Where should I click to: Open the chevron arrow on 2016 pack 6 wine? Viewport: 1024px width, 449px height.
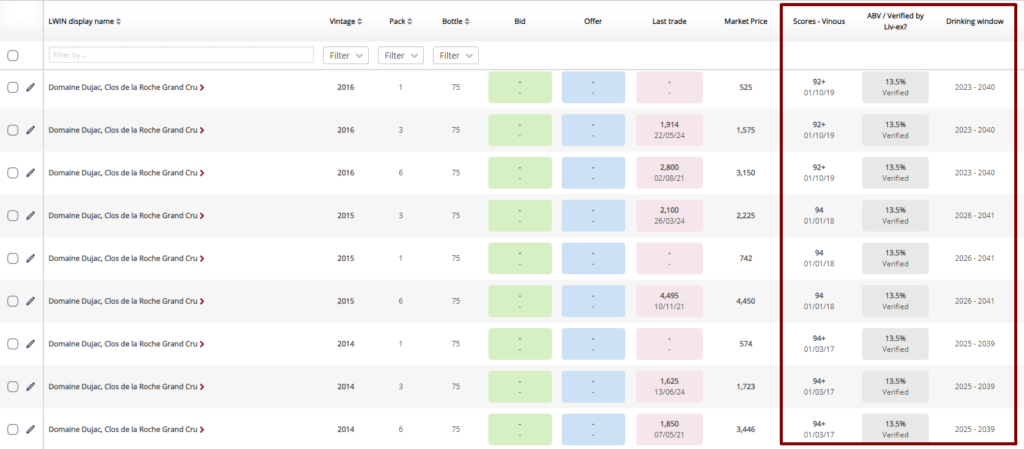coord(202,173)
